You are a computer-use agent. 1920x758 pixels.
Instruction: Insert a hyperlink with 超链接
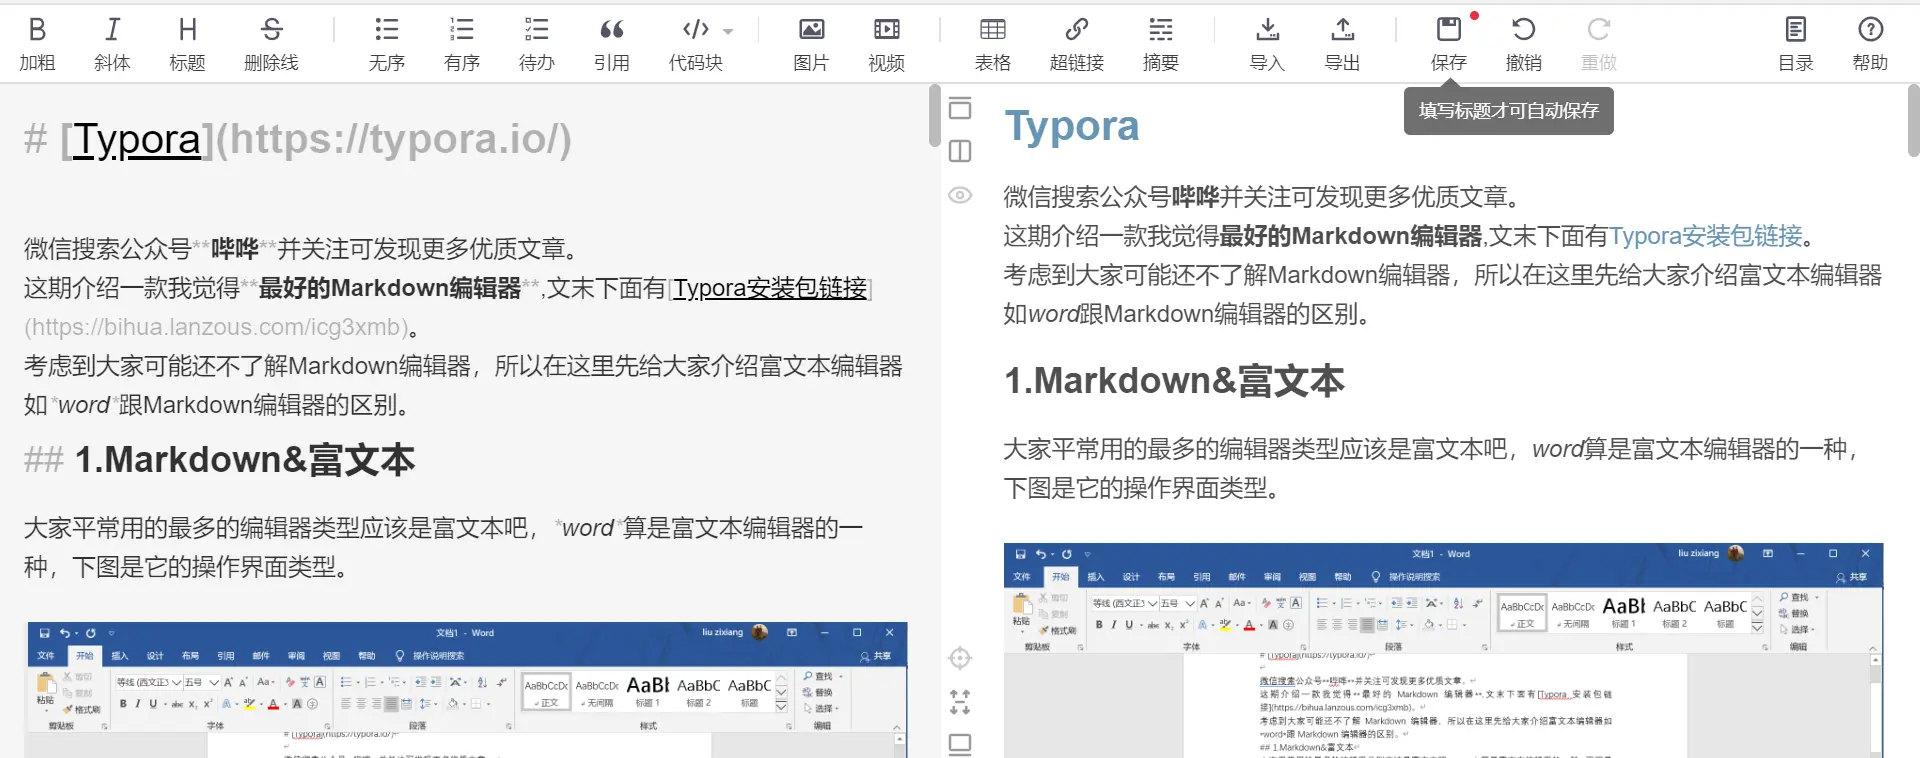[1076, 43]
